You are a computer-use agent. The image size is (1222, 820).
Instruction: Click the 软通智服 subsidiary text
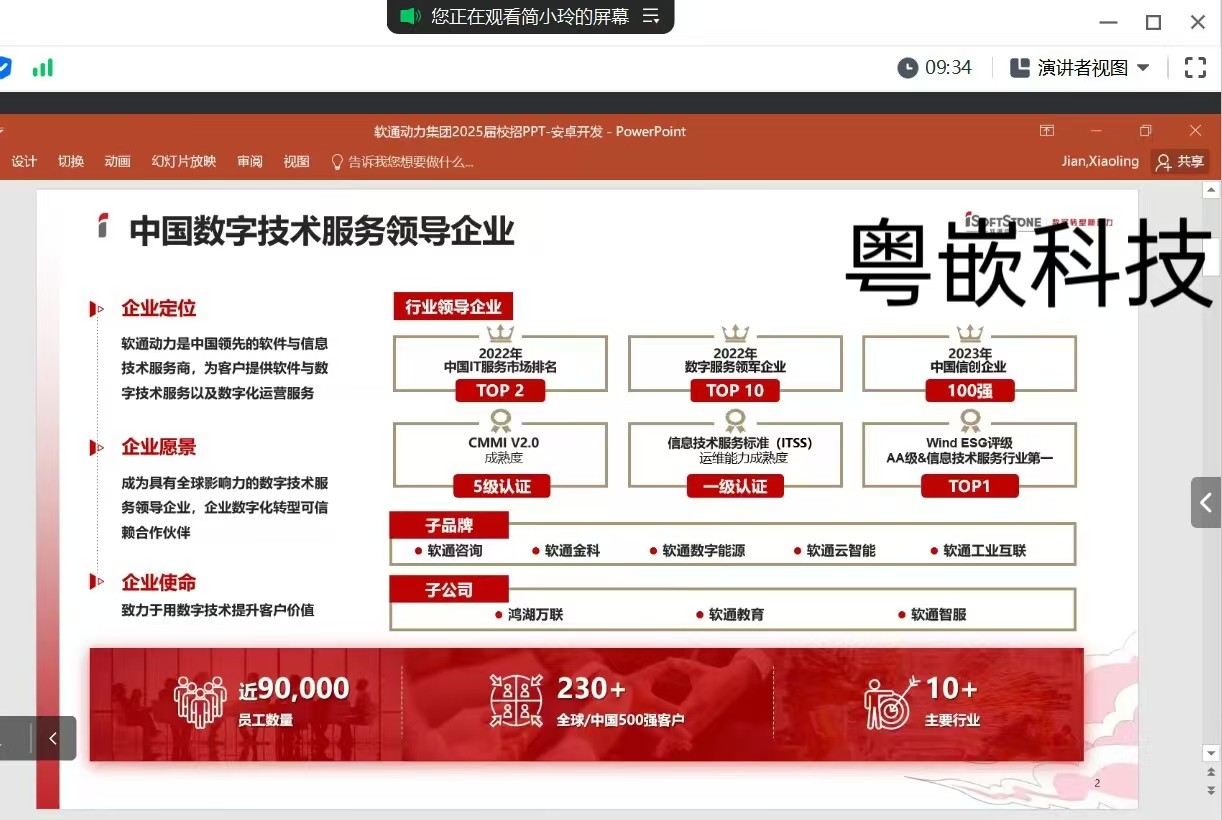(939, 615)
